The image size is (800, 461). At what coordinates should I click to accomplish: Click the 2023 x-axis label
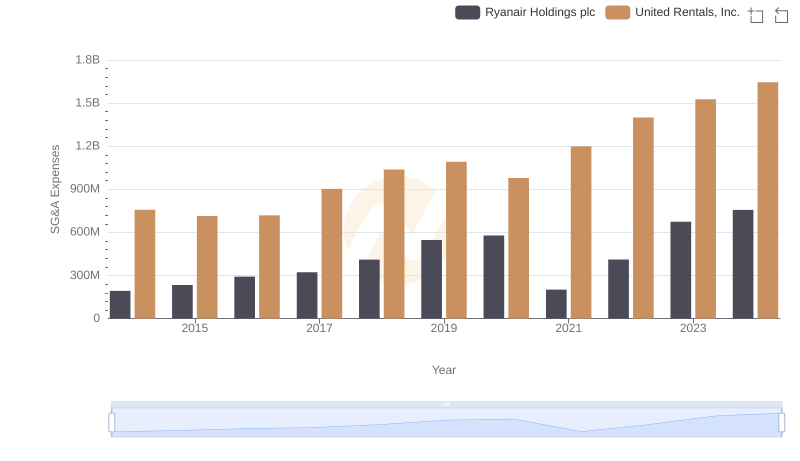point(693,328)
